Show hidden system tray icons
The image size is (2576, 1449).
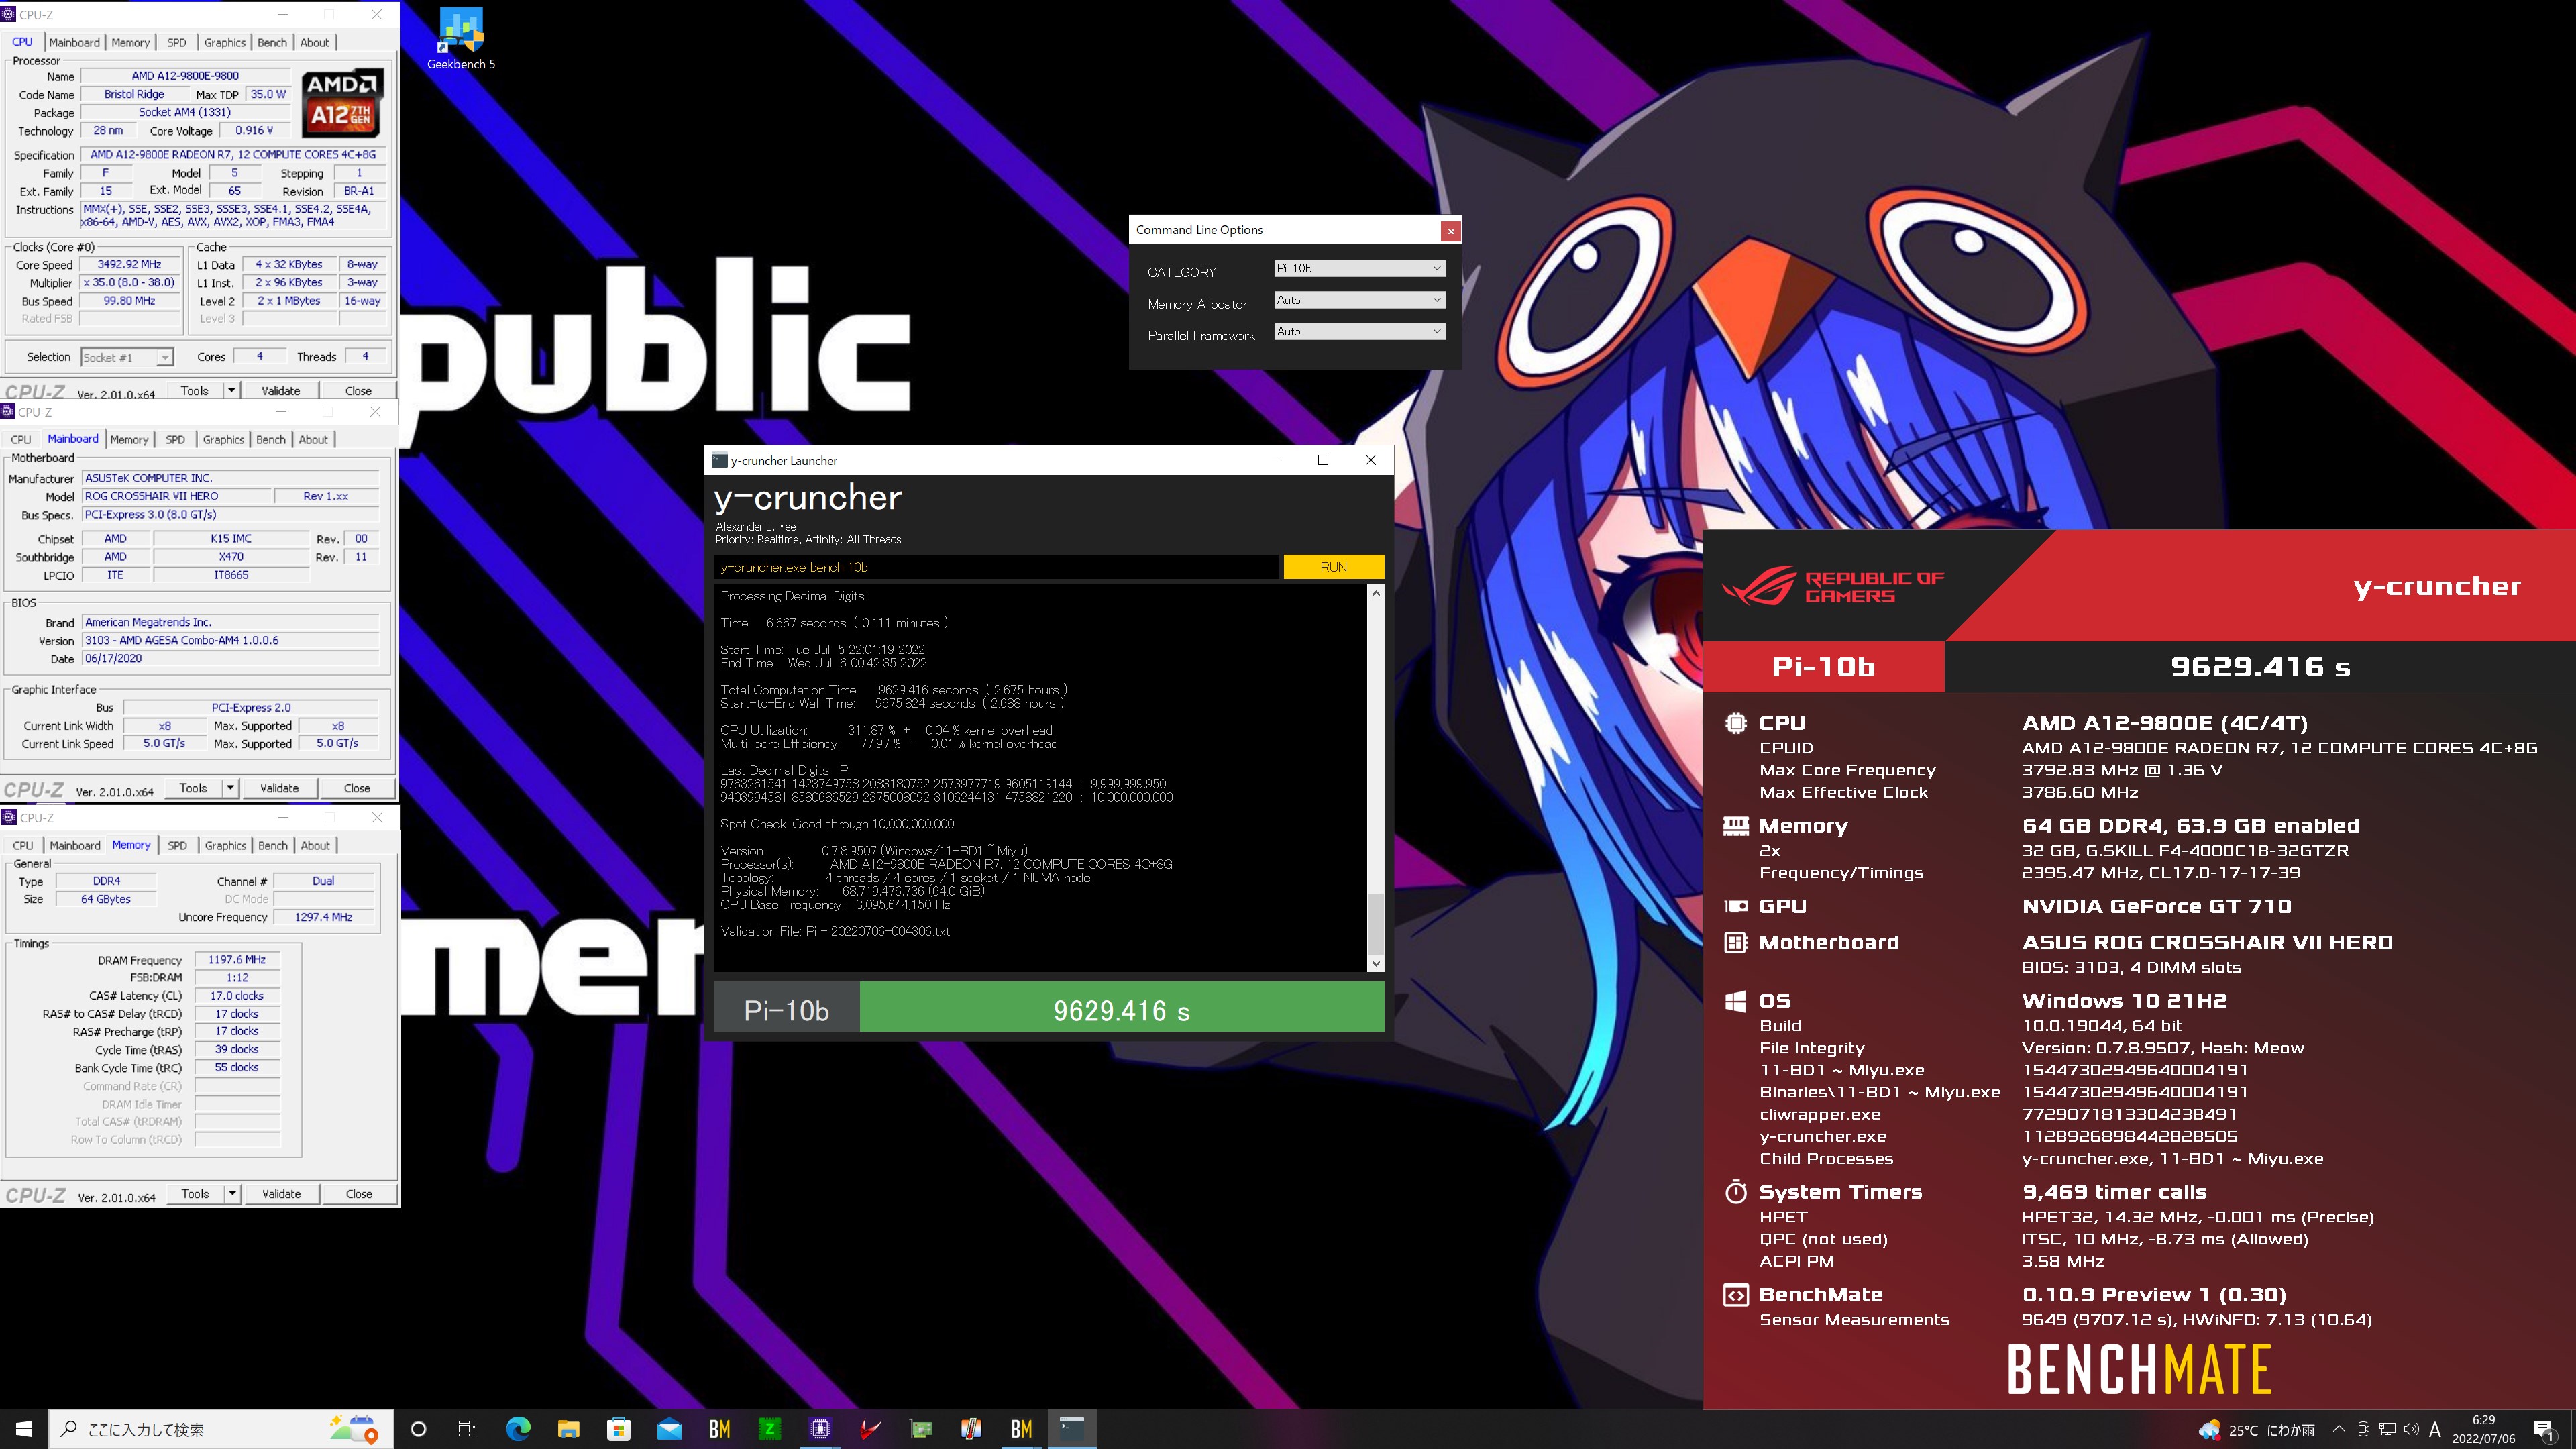coord(2339,1429)
